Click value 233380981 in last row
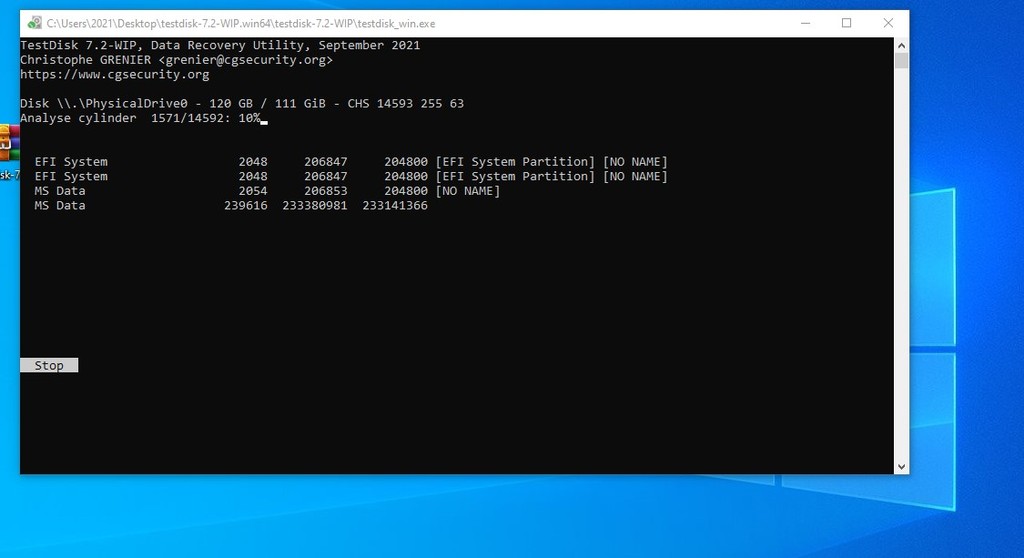 tap(315, 205)
